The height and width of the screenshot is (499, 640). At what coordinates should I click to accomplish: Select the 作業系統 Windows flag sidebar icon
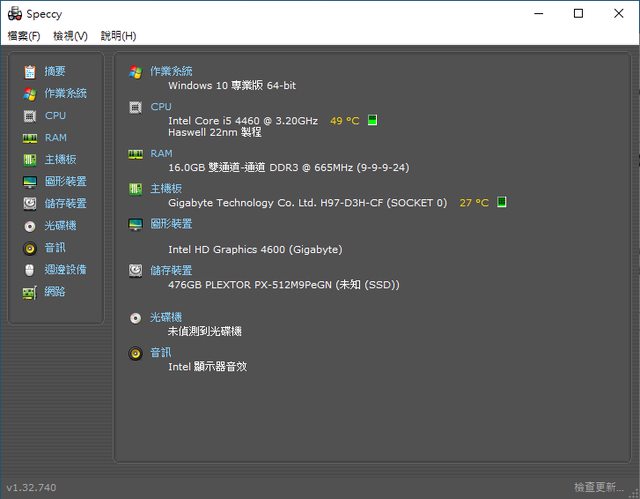29,93
